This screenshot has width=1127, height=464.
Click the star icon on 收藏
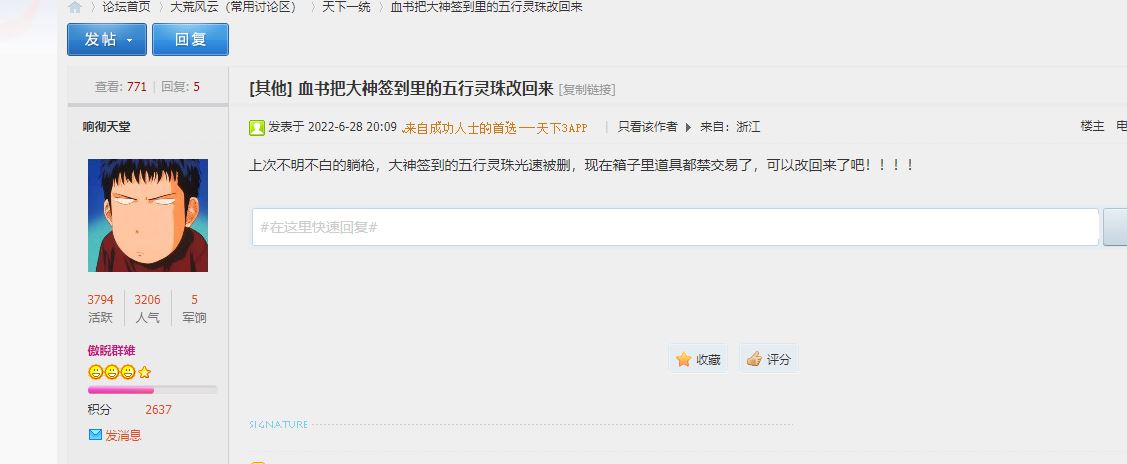tap(684, 359)
